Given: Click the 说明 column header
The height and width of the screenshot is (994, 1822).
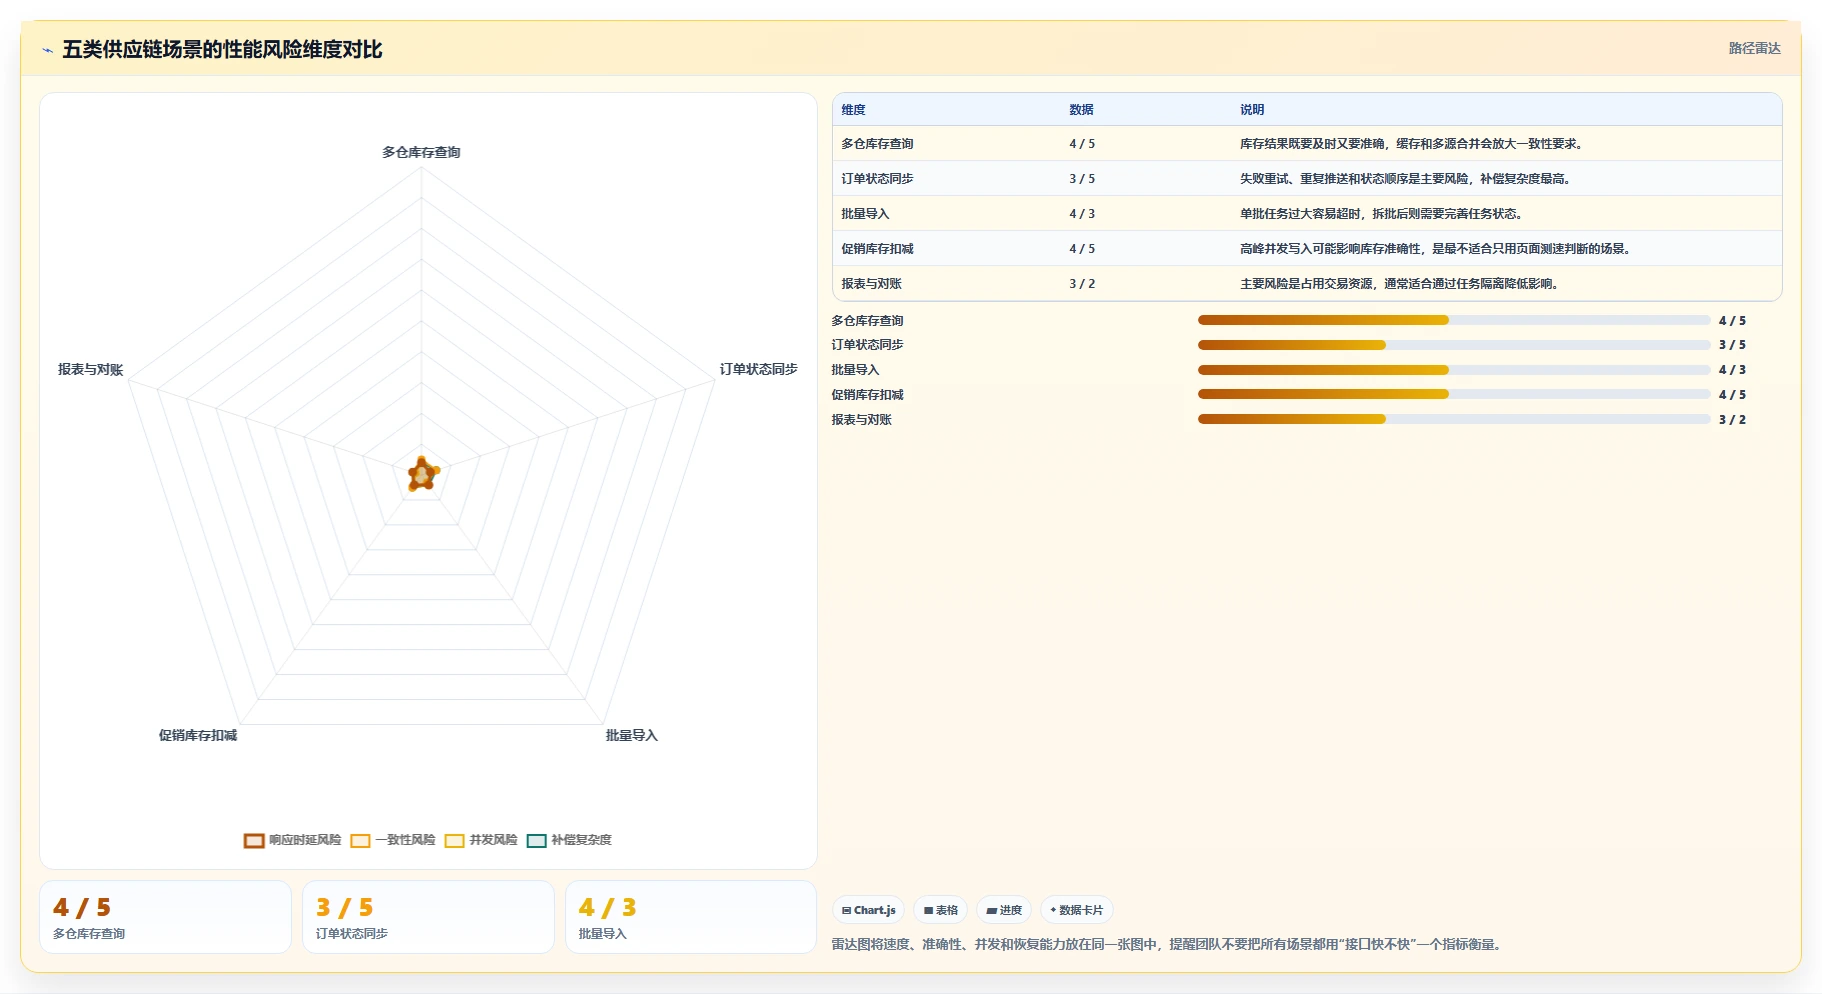Looking at the screenshot, I should tap(1252, 110).
